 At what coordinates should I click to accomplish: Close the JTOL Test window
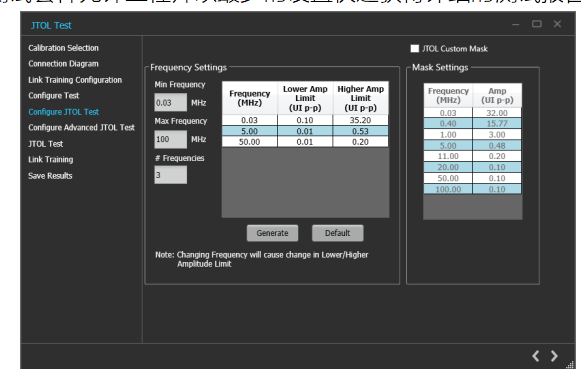557,24
